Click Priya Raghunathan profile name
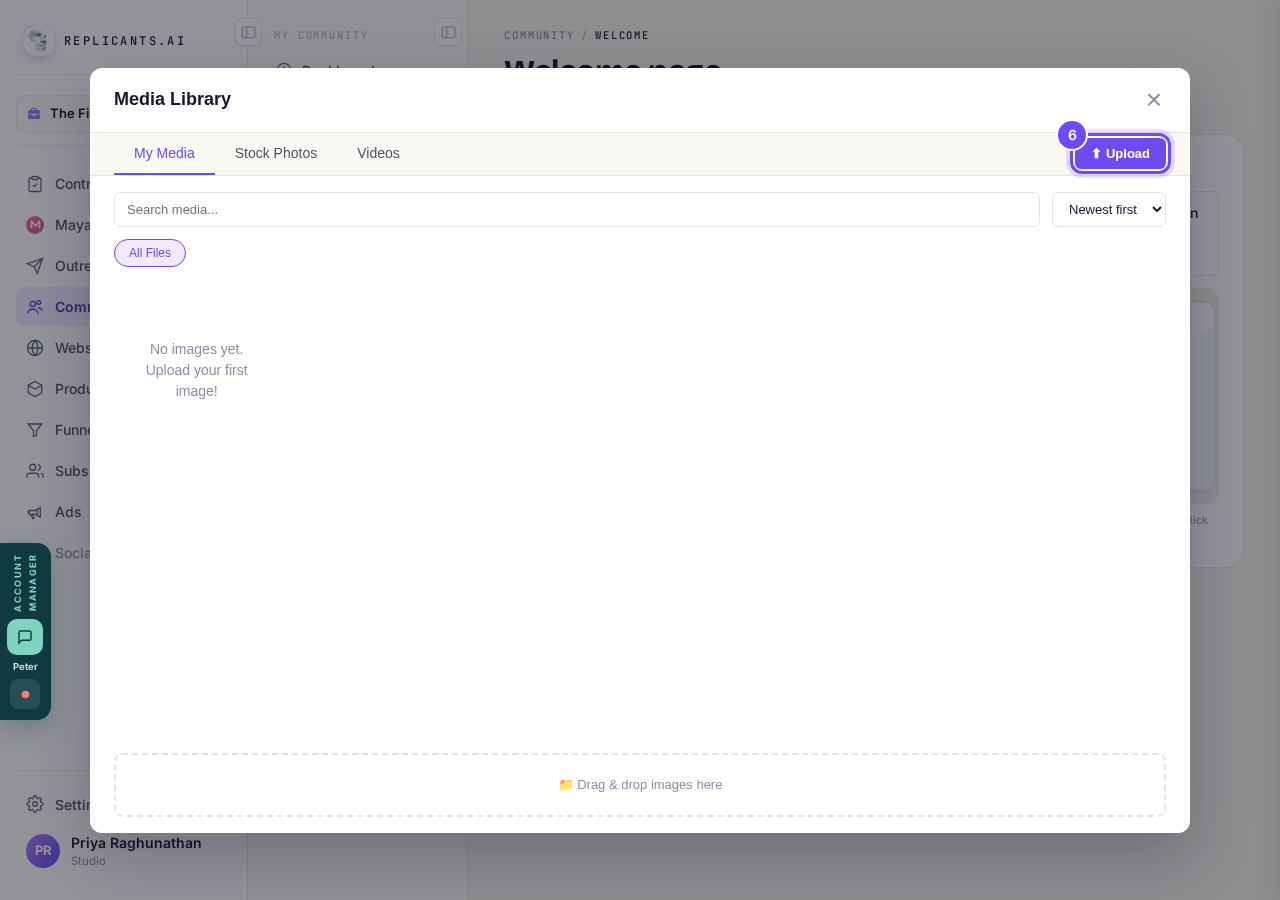 136,843
